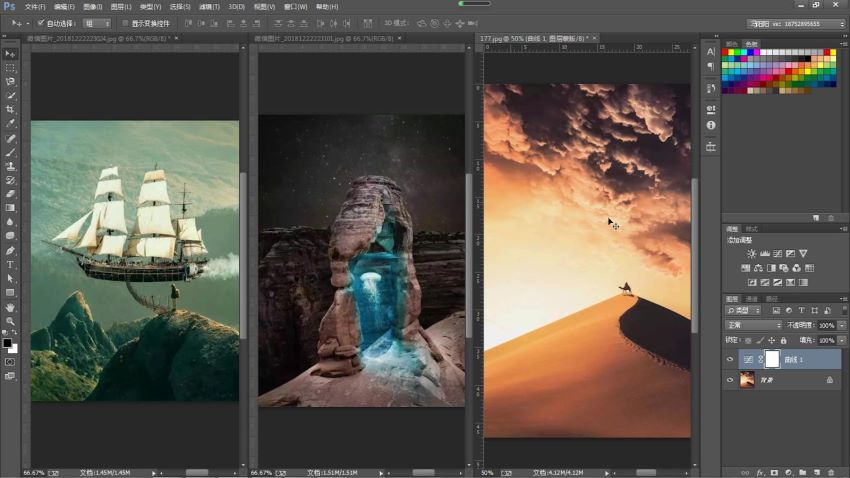Viewport: 850px width, 478px height.
Task: Add a Brightness/Contrast adjustment (sun icon)
Action: coord(751,254)
